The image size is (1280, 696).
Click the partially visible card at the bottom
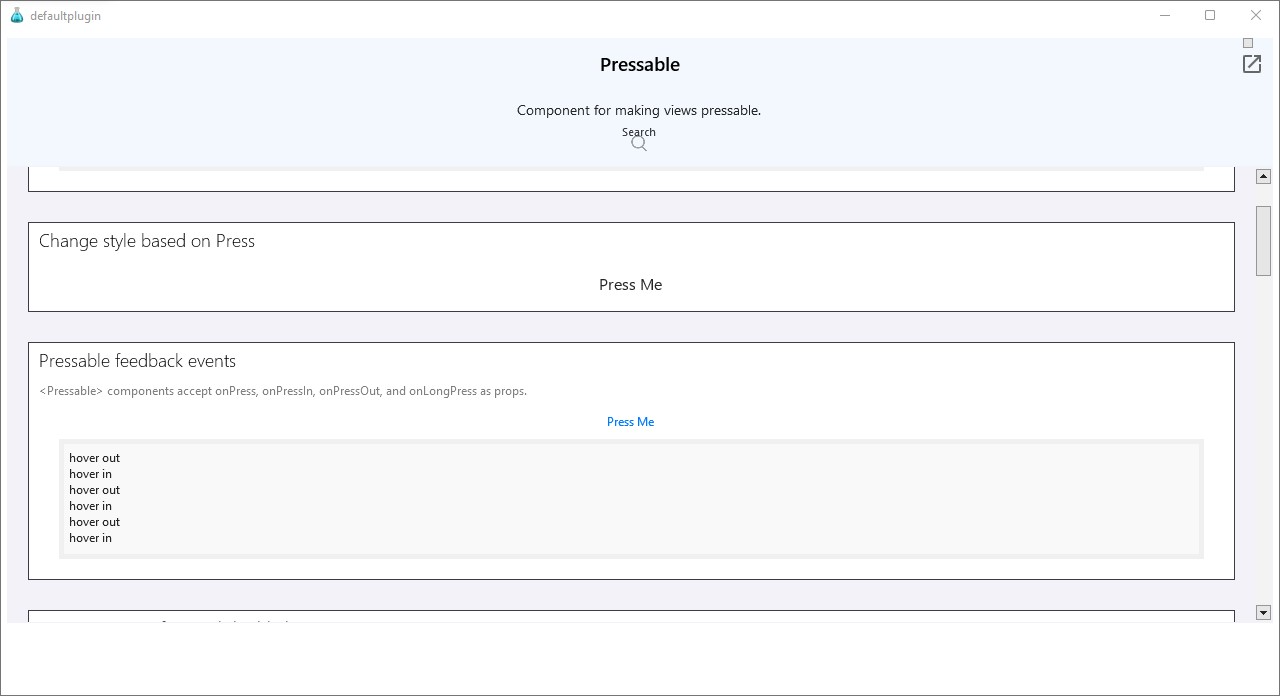[631, 616]
